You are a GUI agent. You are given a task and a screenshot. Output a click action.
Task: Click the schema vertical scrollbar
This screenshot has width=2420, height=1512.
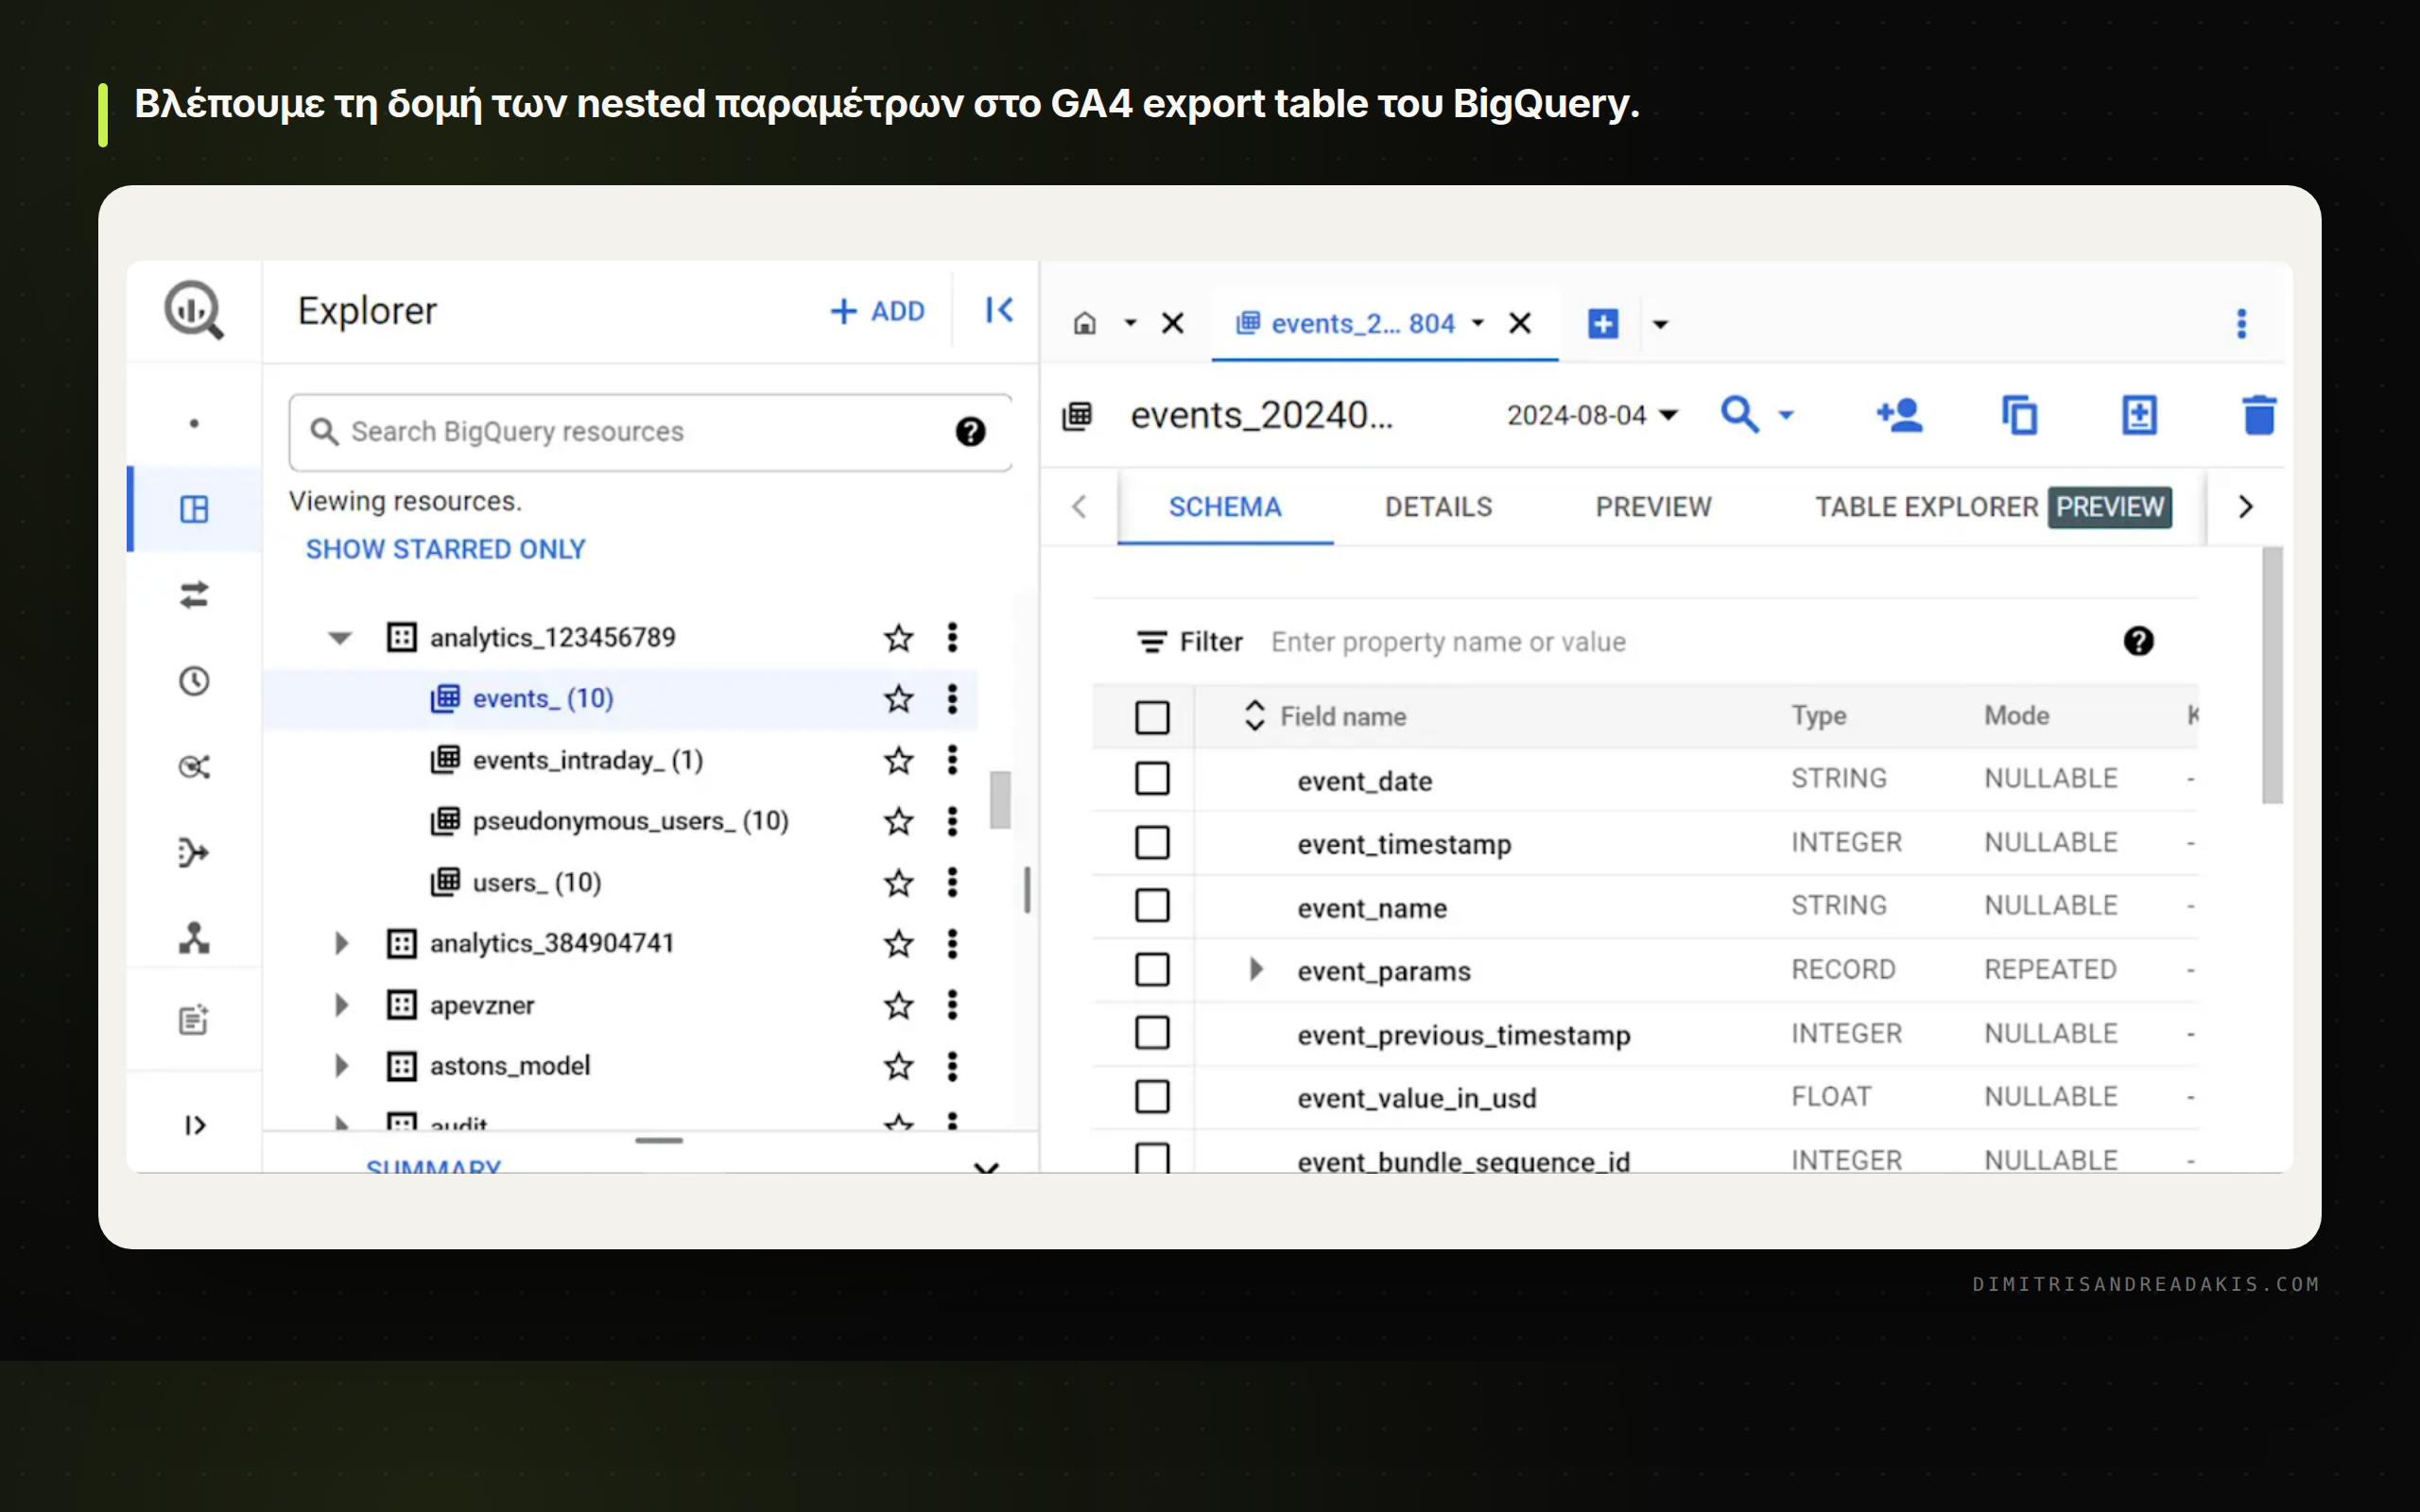pyautogui.click(x=2271, y=675)
